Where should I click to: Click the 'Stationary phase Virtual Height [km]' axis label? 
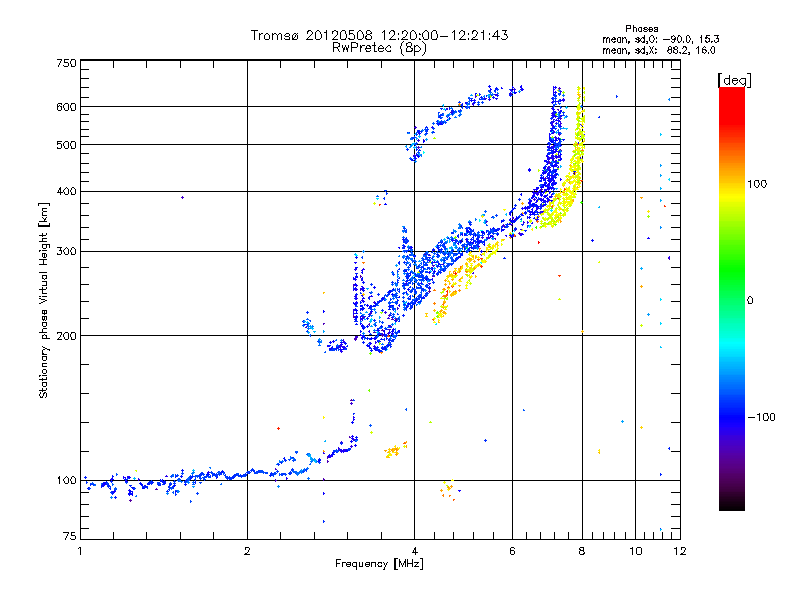point(43,300)
